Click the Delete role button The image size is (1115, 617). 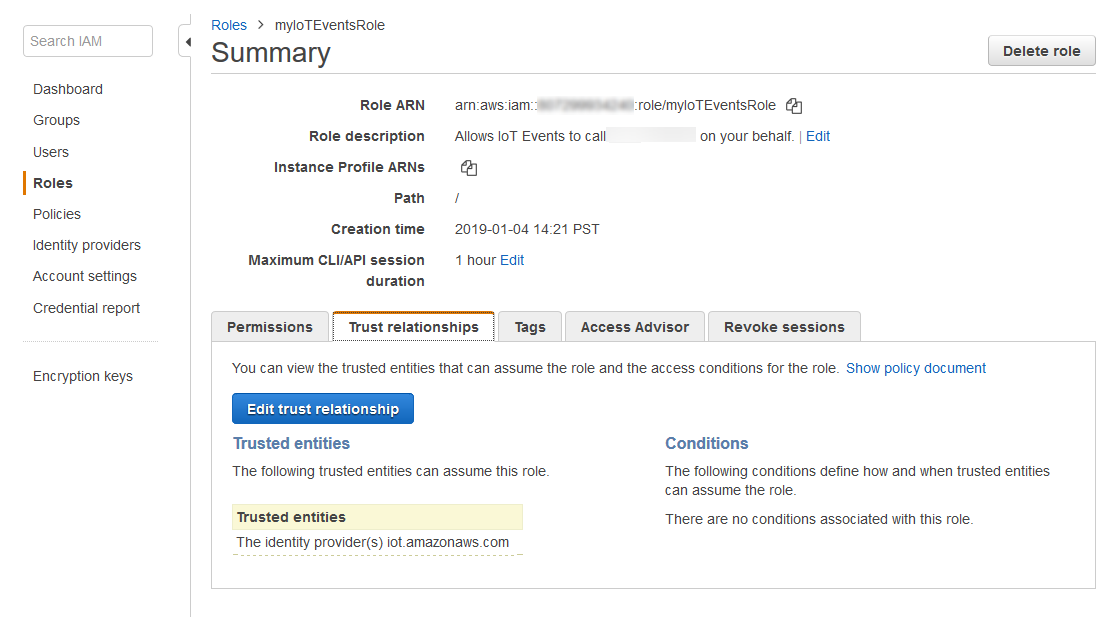tap(1041, 50)
